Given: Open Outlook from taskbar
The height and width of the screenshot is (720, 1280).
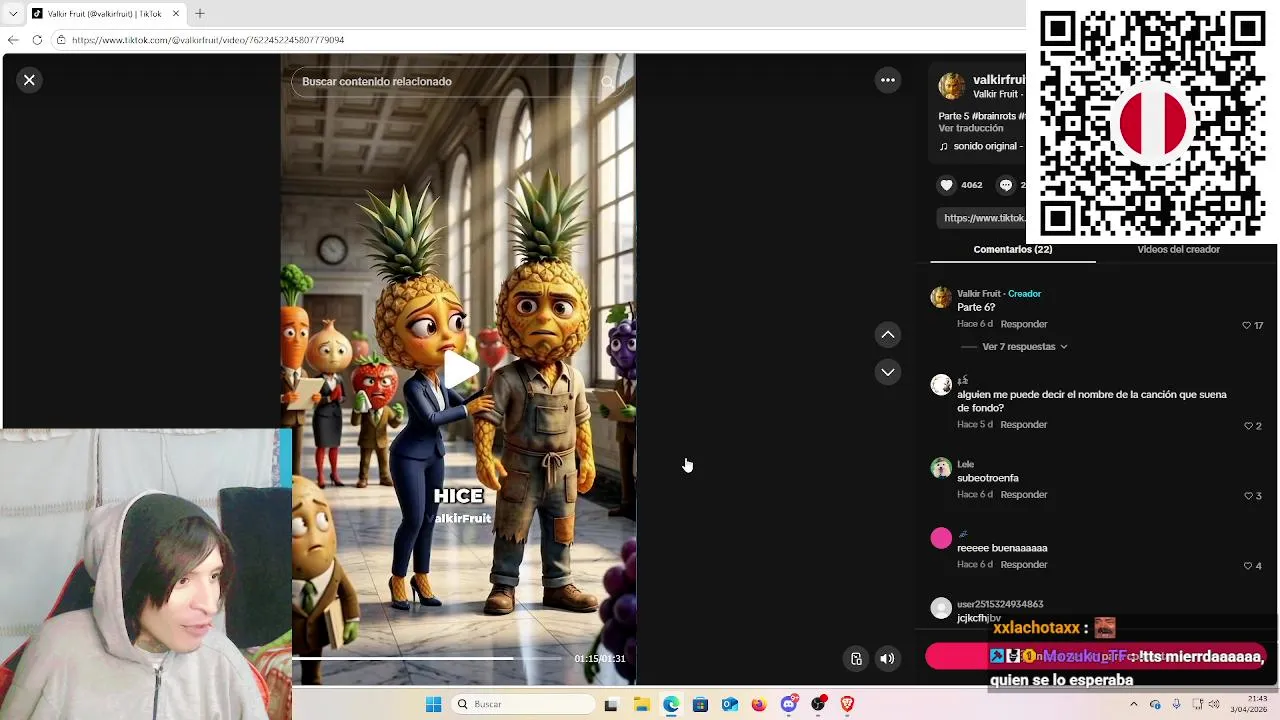Looking at the screenshot, I should [730, 705].
